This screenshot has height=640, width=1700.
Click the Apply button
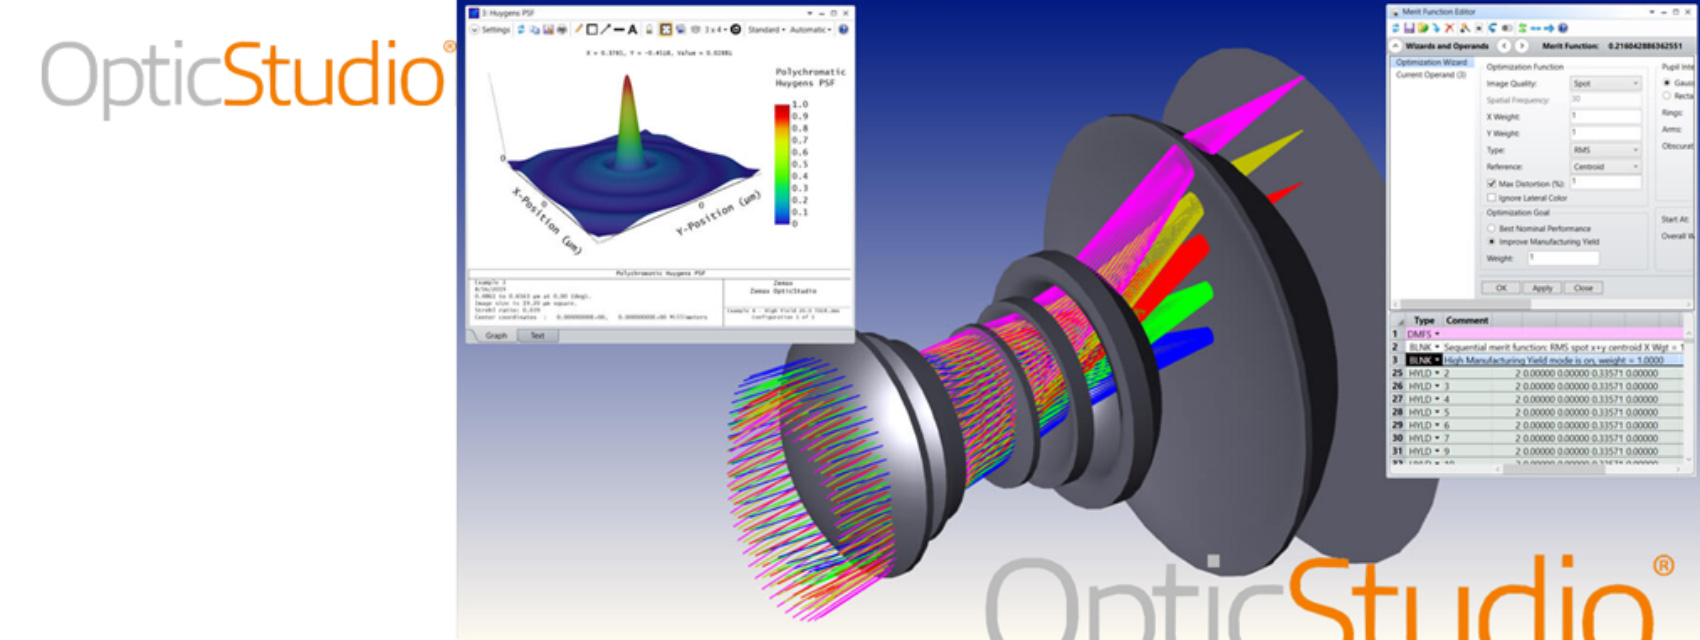coord(1542,288)
